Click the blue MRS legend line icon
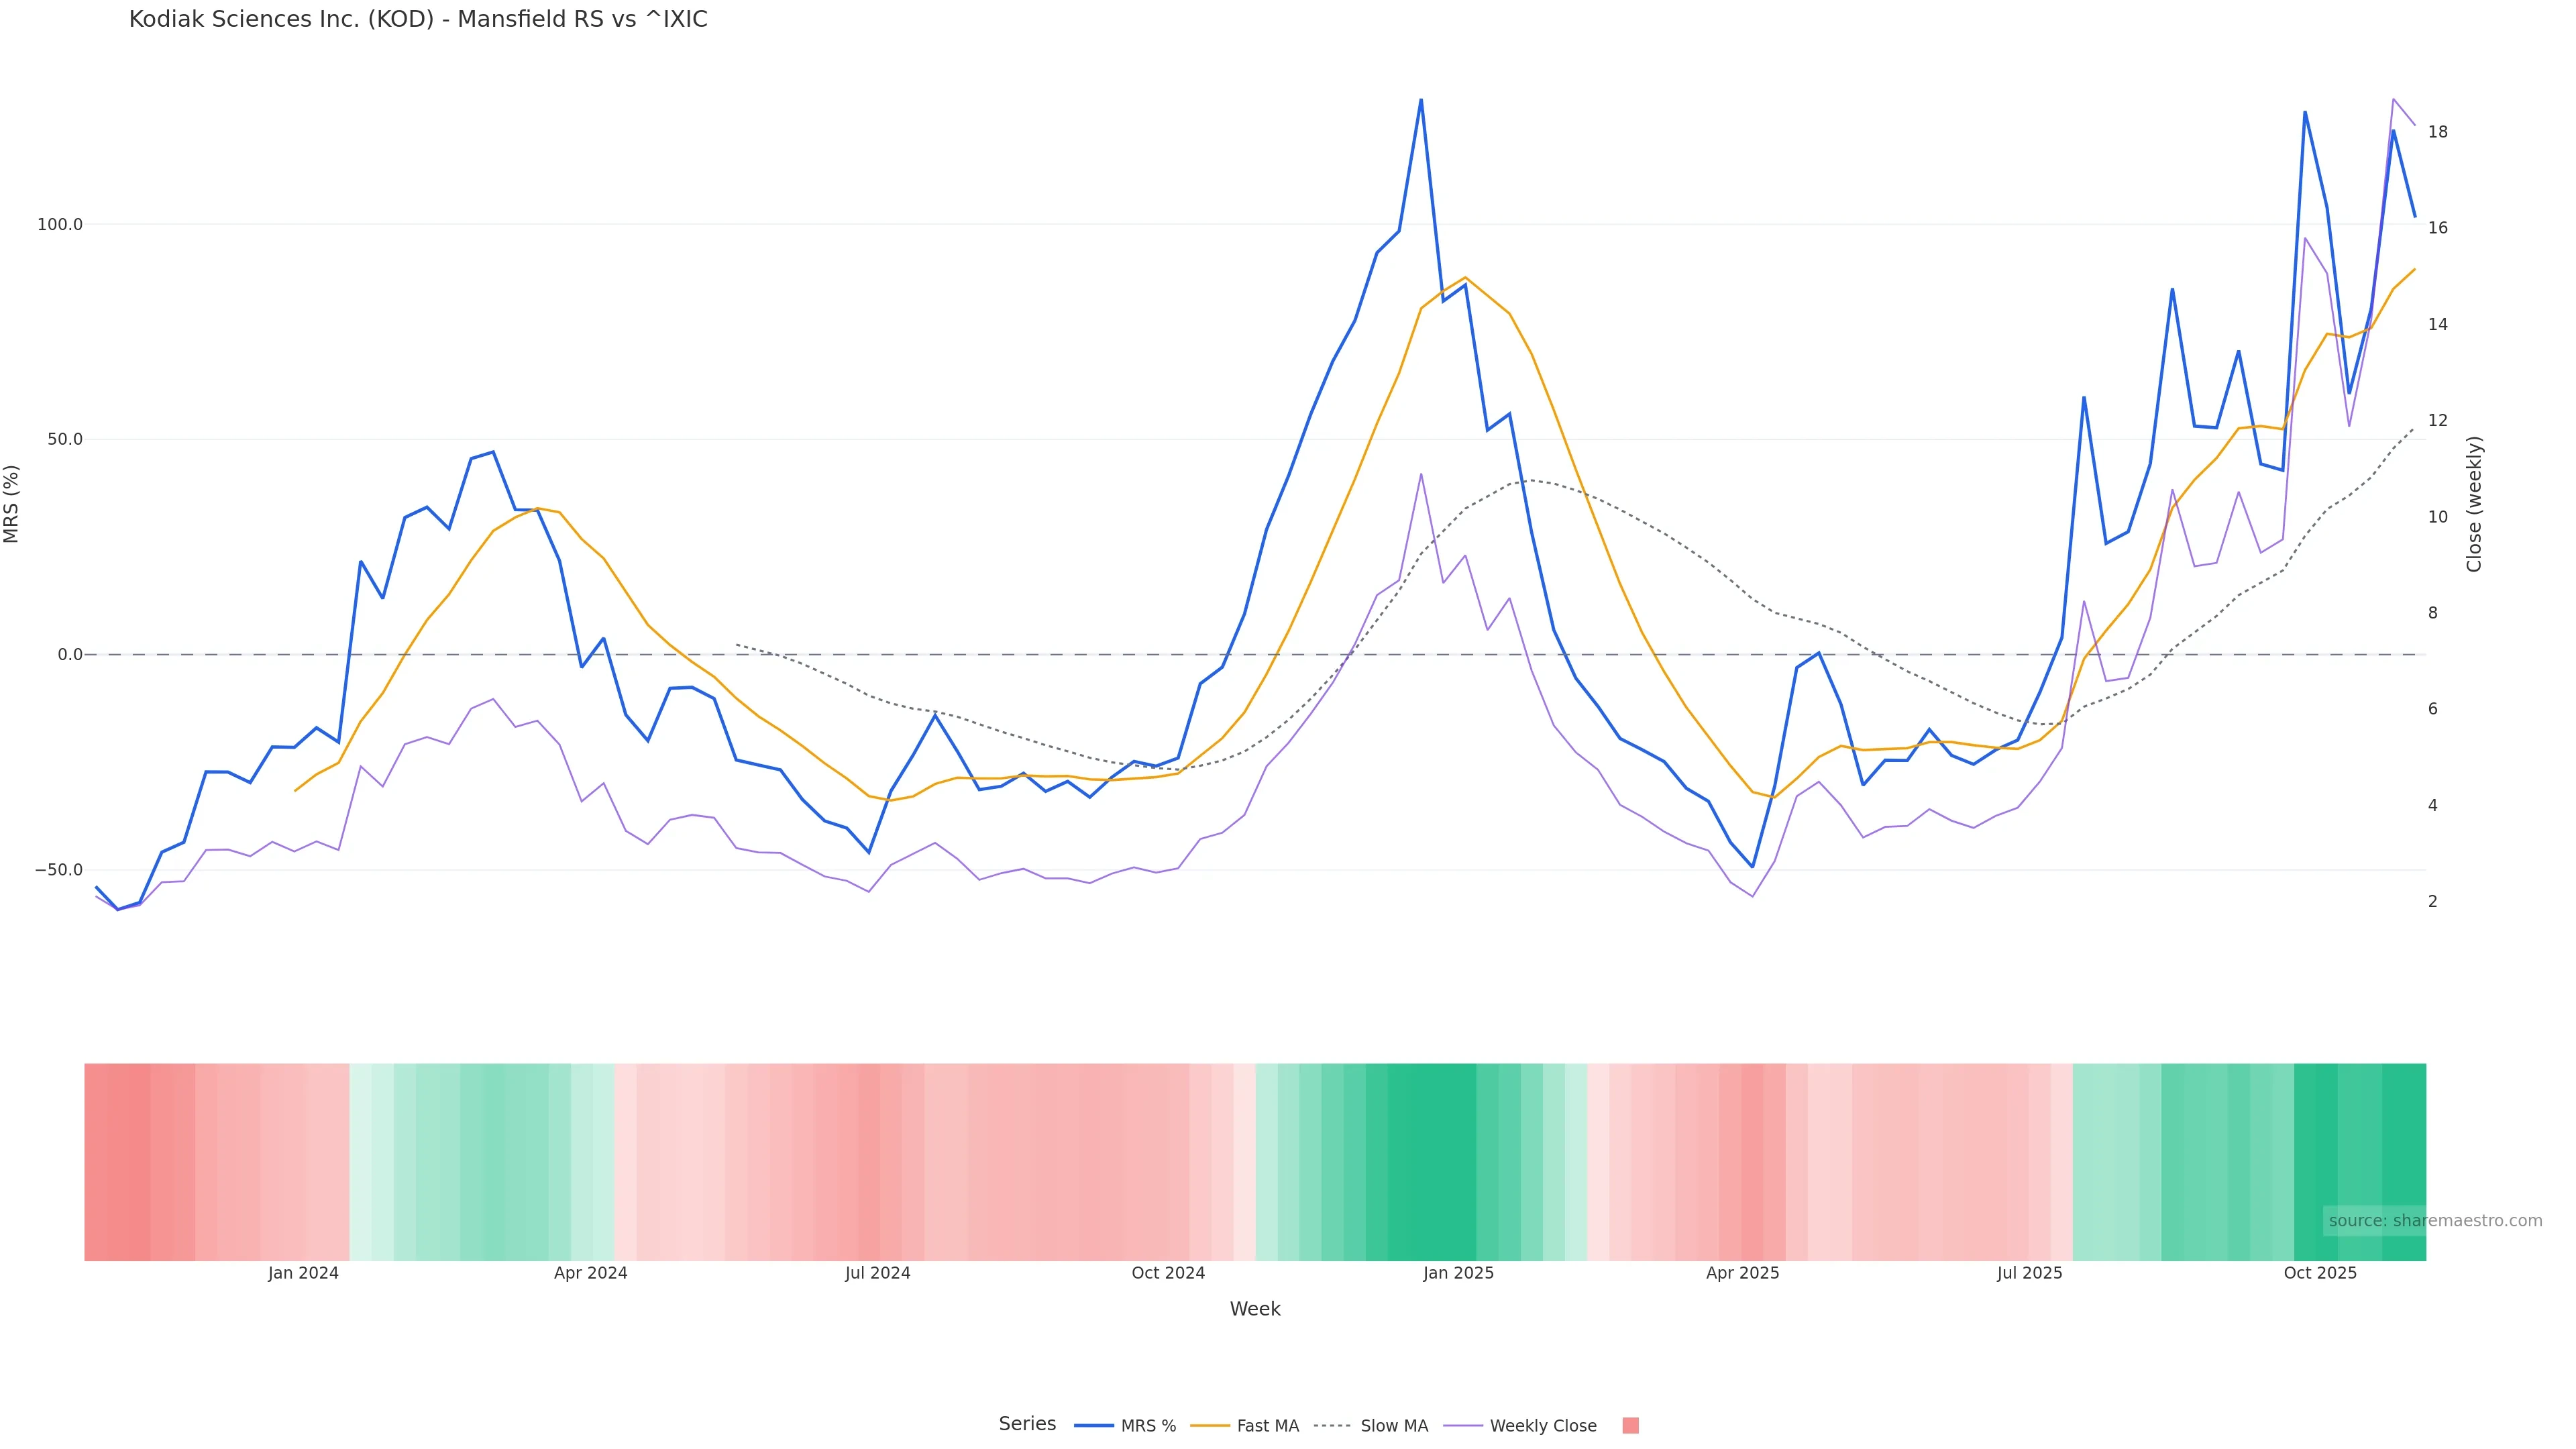This screenshot has height=1449, width=2576. (x=1094, y=1426)
